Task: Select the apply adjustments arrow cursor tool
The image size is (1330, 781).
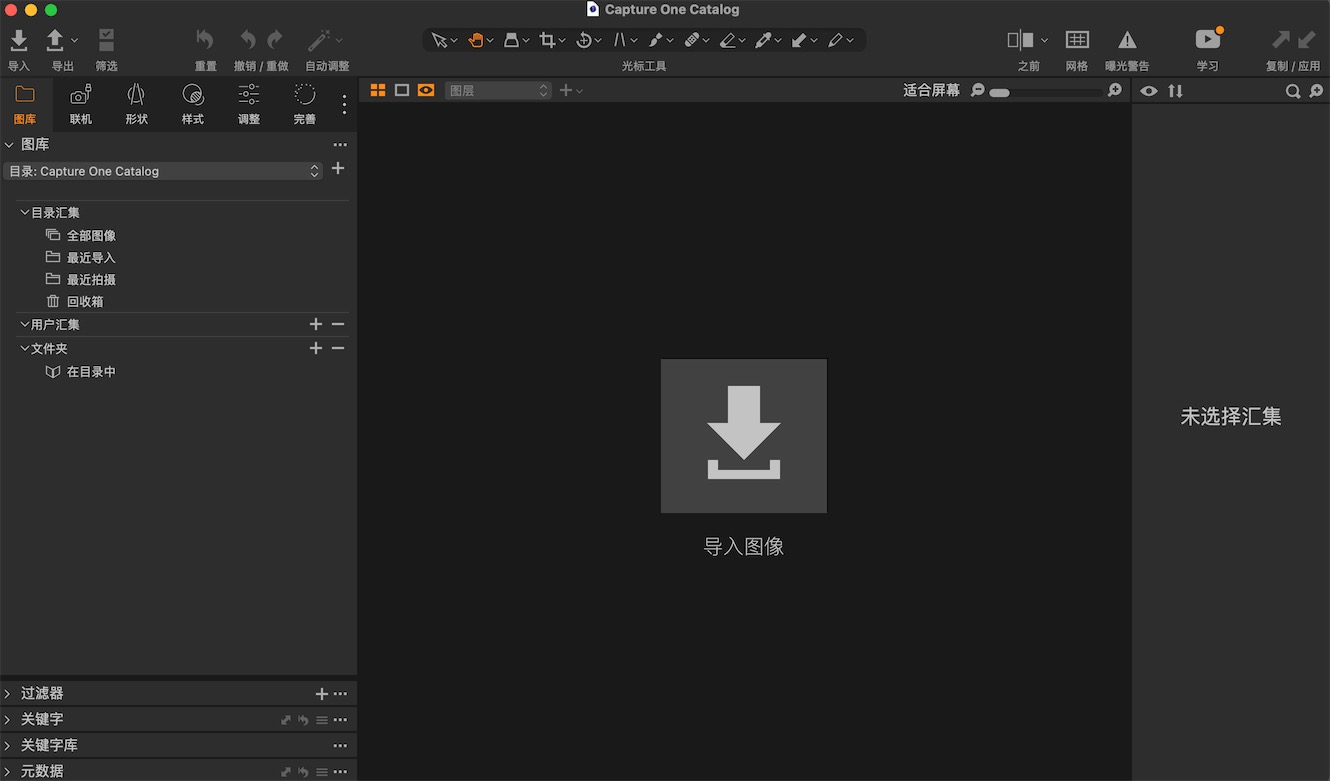Action: tap(799, 40)
